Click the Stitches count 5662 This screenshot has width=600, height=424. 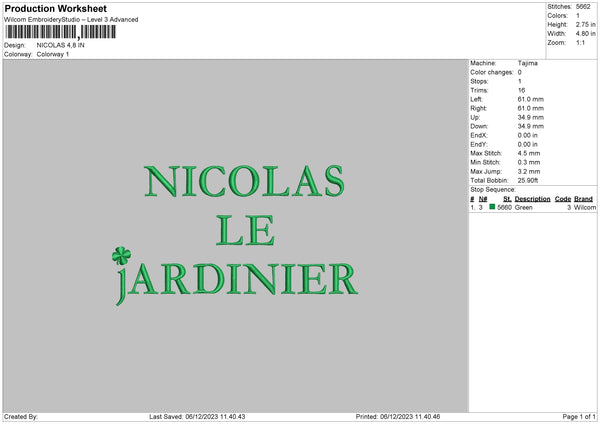583,7
